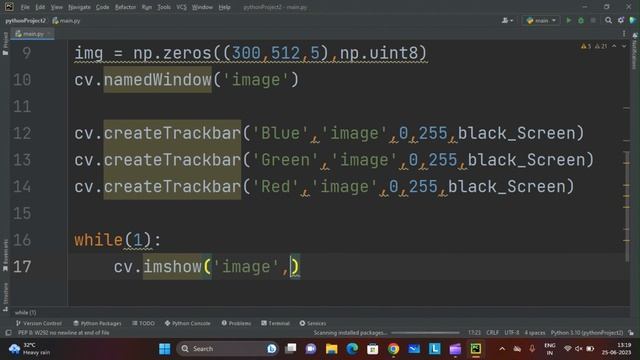640x360 pixels.
Task: Switch to PyCharm icon on the taskbar
Action: click(x=476, y=349)
